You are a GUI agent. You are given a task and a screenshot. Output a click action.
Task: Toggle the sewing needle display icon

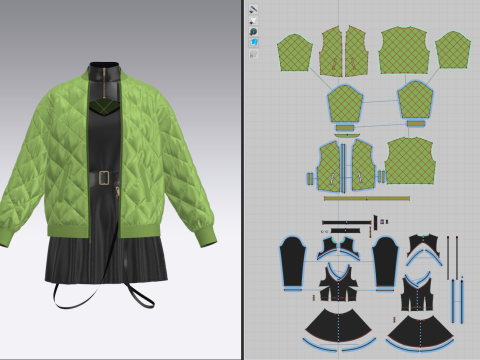[253, 9]
